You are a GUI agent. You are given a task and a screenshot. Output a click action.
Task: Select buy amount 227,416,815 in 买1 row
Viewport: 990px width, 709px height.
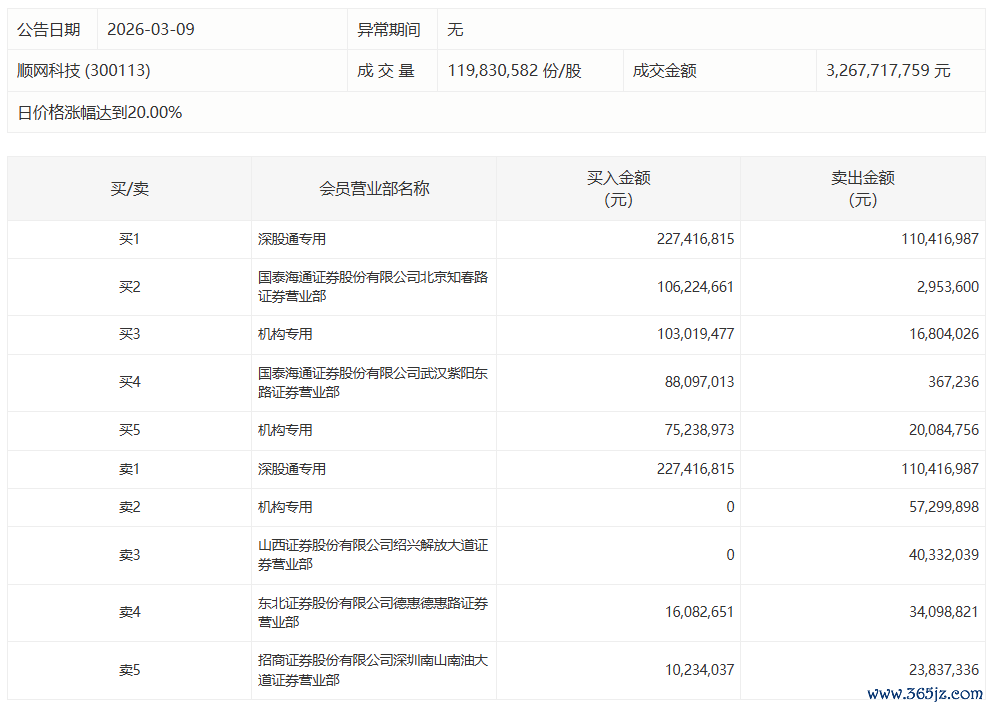[695, 239]
